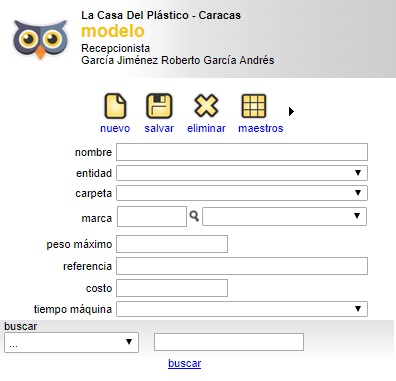Image resolution: width=396 pixels, height=381 pixels.
Task: Click the referencia text field
Action: 242,266
